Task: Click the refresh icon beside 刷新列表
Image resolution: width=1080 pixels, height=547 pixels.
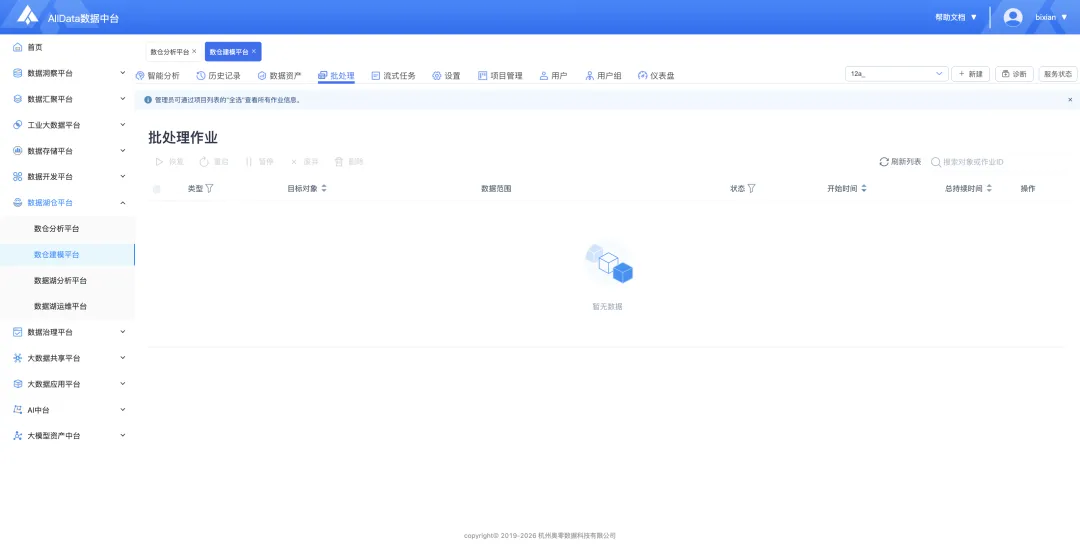Action: [884, 162]
